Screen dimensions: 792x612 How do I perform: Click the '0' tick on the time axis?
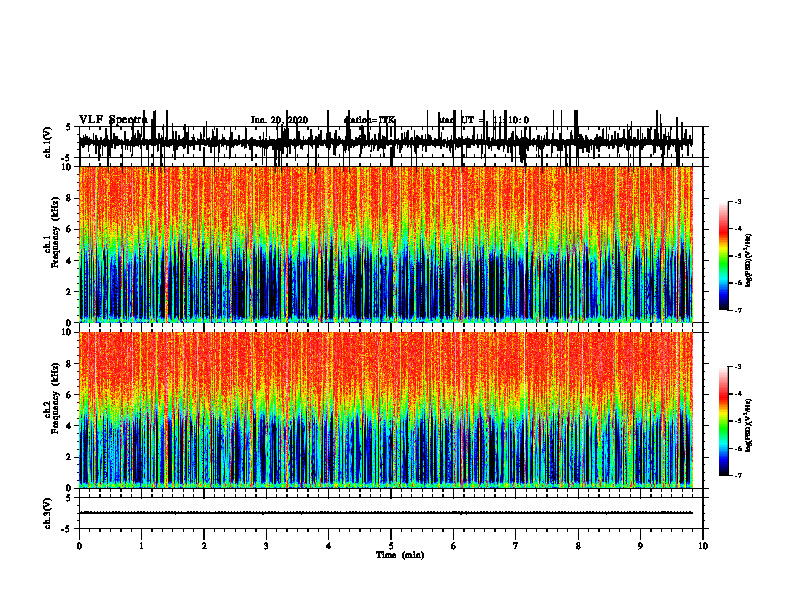[79, 546]
